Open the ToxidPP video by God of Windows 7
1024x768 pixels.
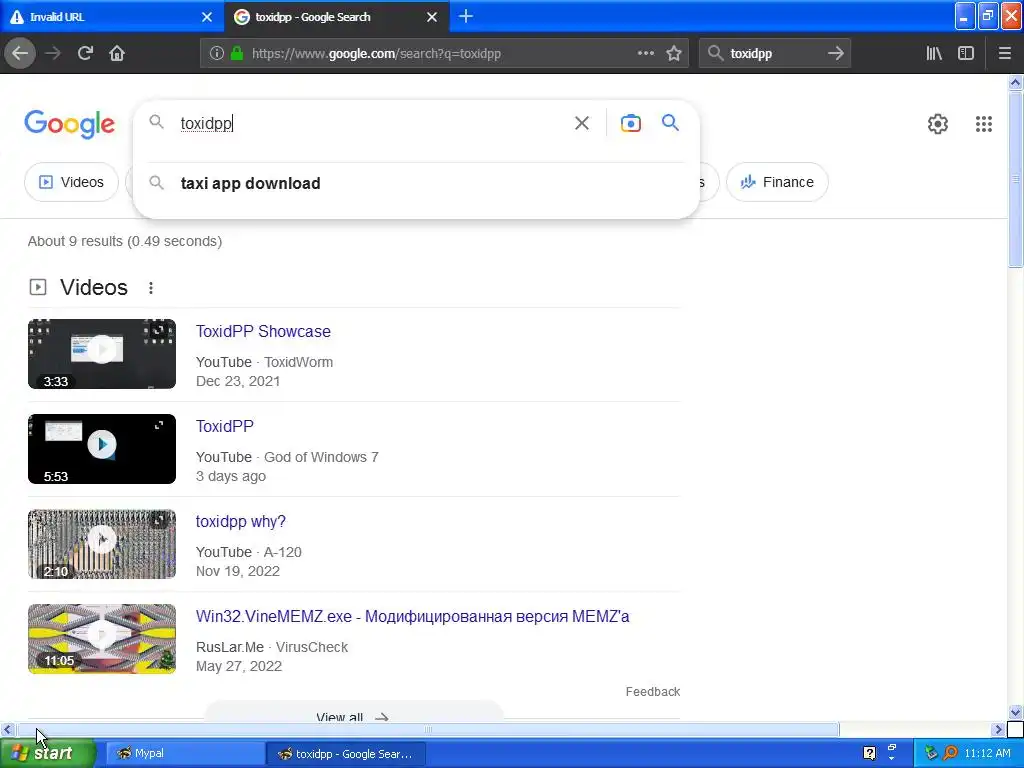(225, 426)
